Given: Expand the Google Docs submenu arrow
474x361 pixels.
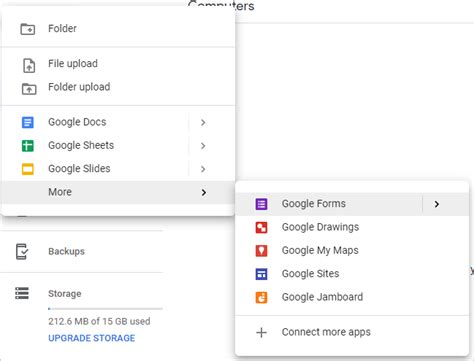Looking at the screenshot, I should 203,122.
